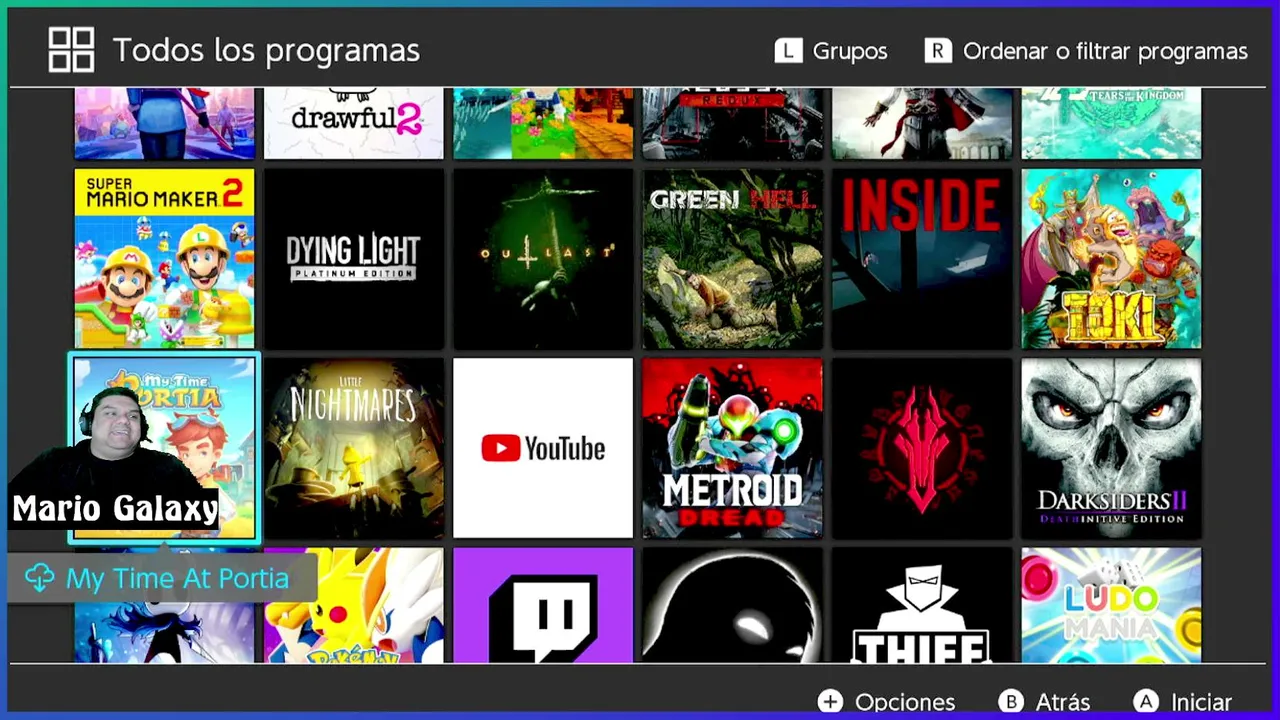Image resolution: width=1280 pixels, height=720 pixels.
Task: Select the white hooded assassin tile
Action: pos(922,123)
